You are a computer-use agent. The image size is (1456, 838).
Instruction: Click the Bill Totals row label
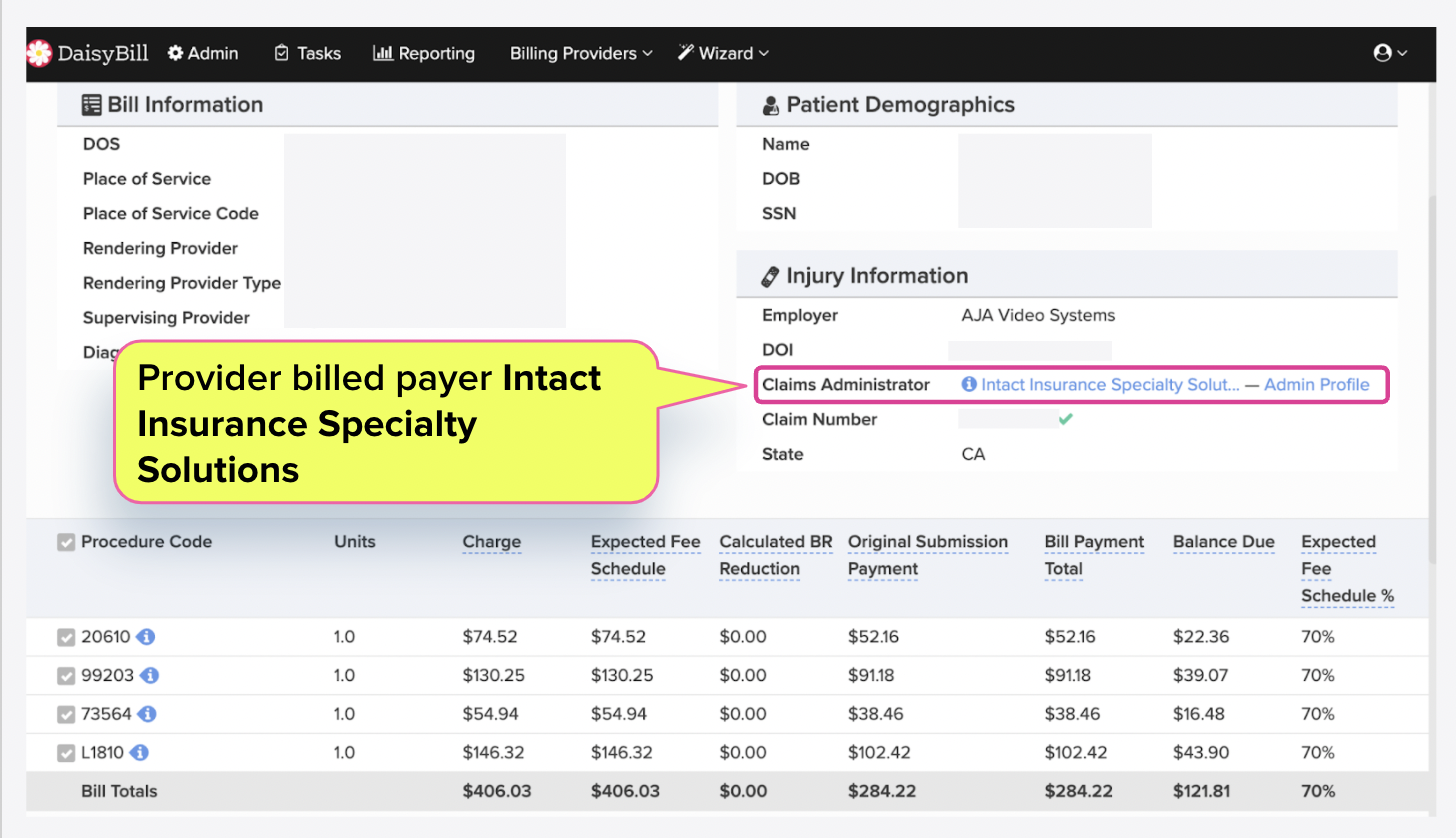click(x=119, y=791)
